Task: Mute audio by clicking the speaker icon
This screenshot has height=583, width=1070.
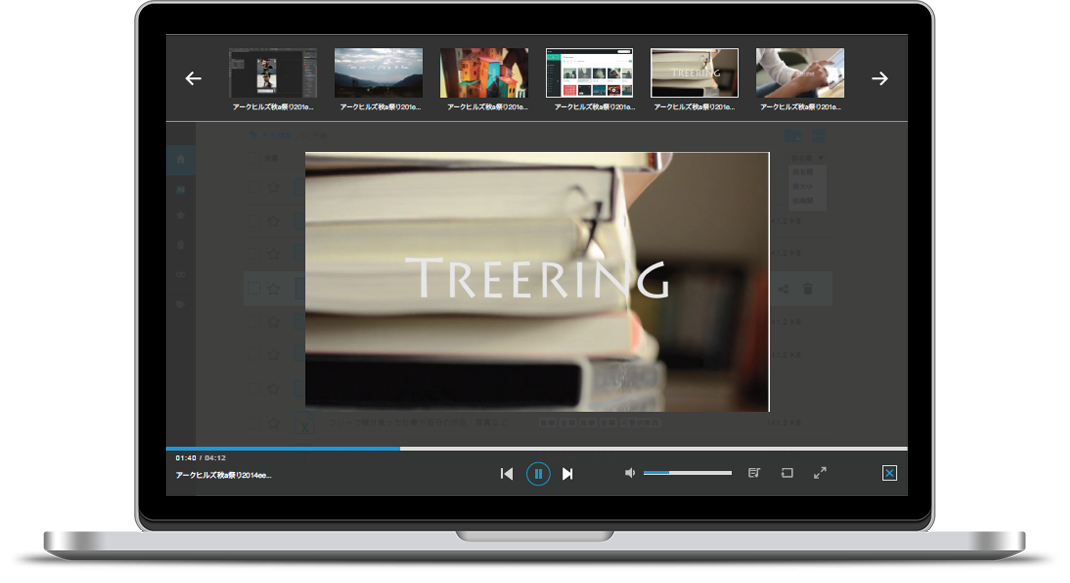Action: pyautogui.click(x=630, y=472)
